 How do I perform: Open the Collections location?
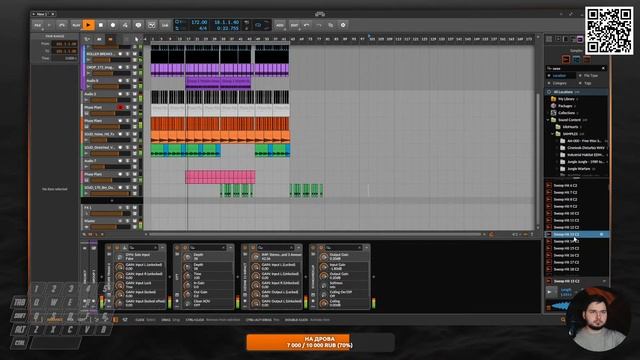click(x=566, y=113)
